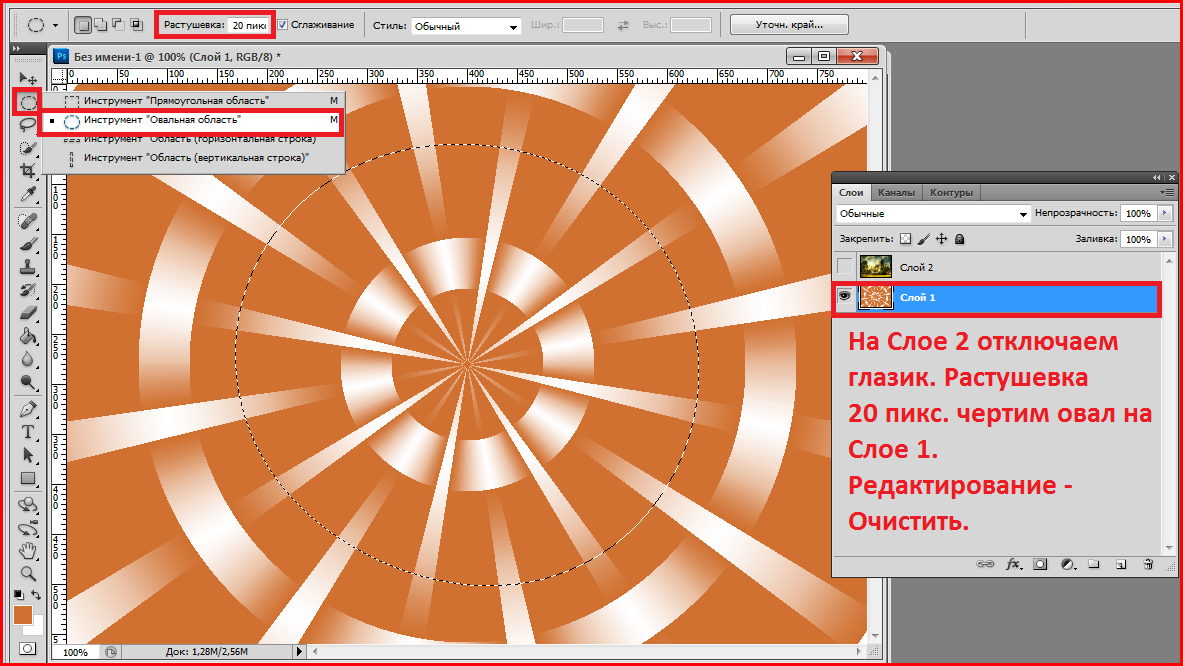Delete layer with the trash icon
The width and height of the screenshot is (1183, 666).
coord(1148,564)
